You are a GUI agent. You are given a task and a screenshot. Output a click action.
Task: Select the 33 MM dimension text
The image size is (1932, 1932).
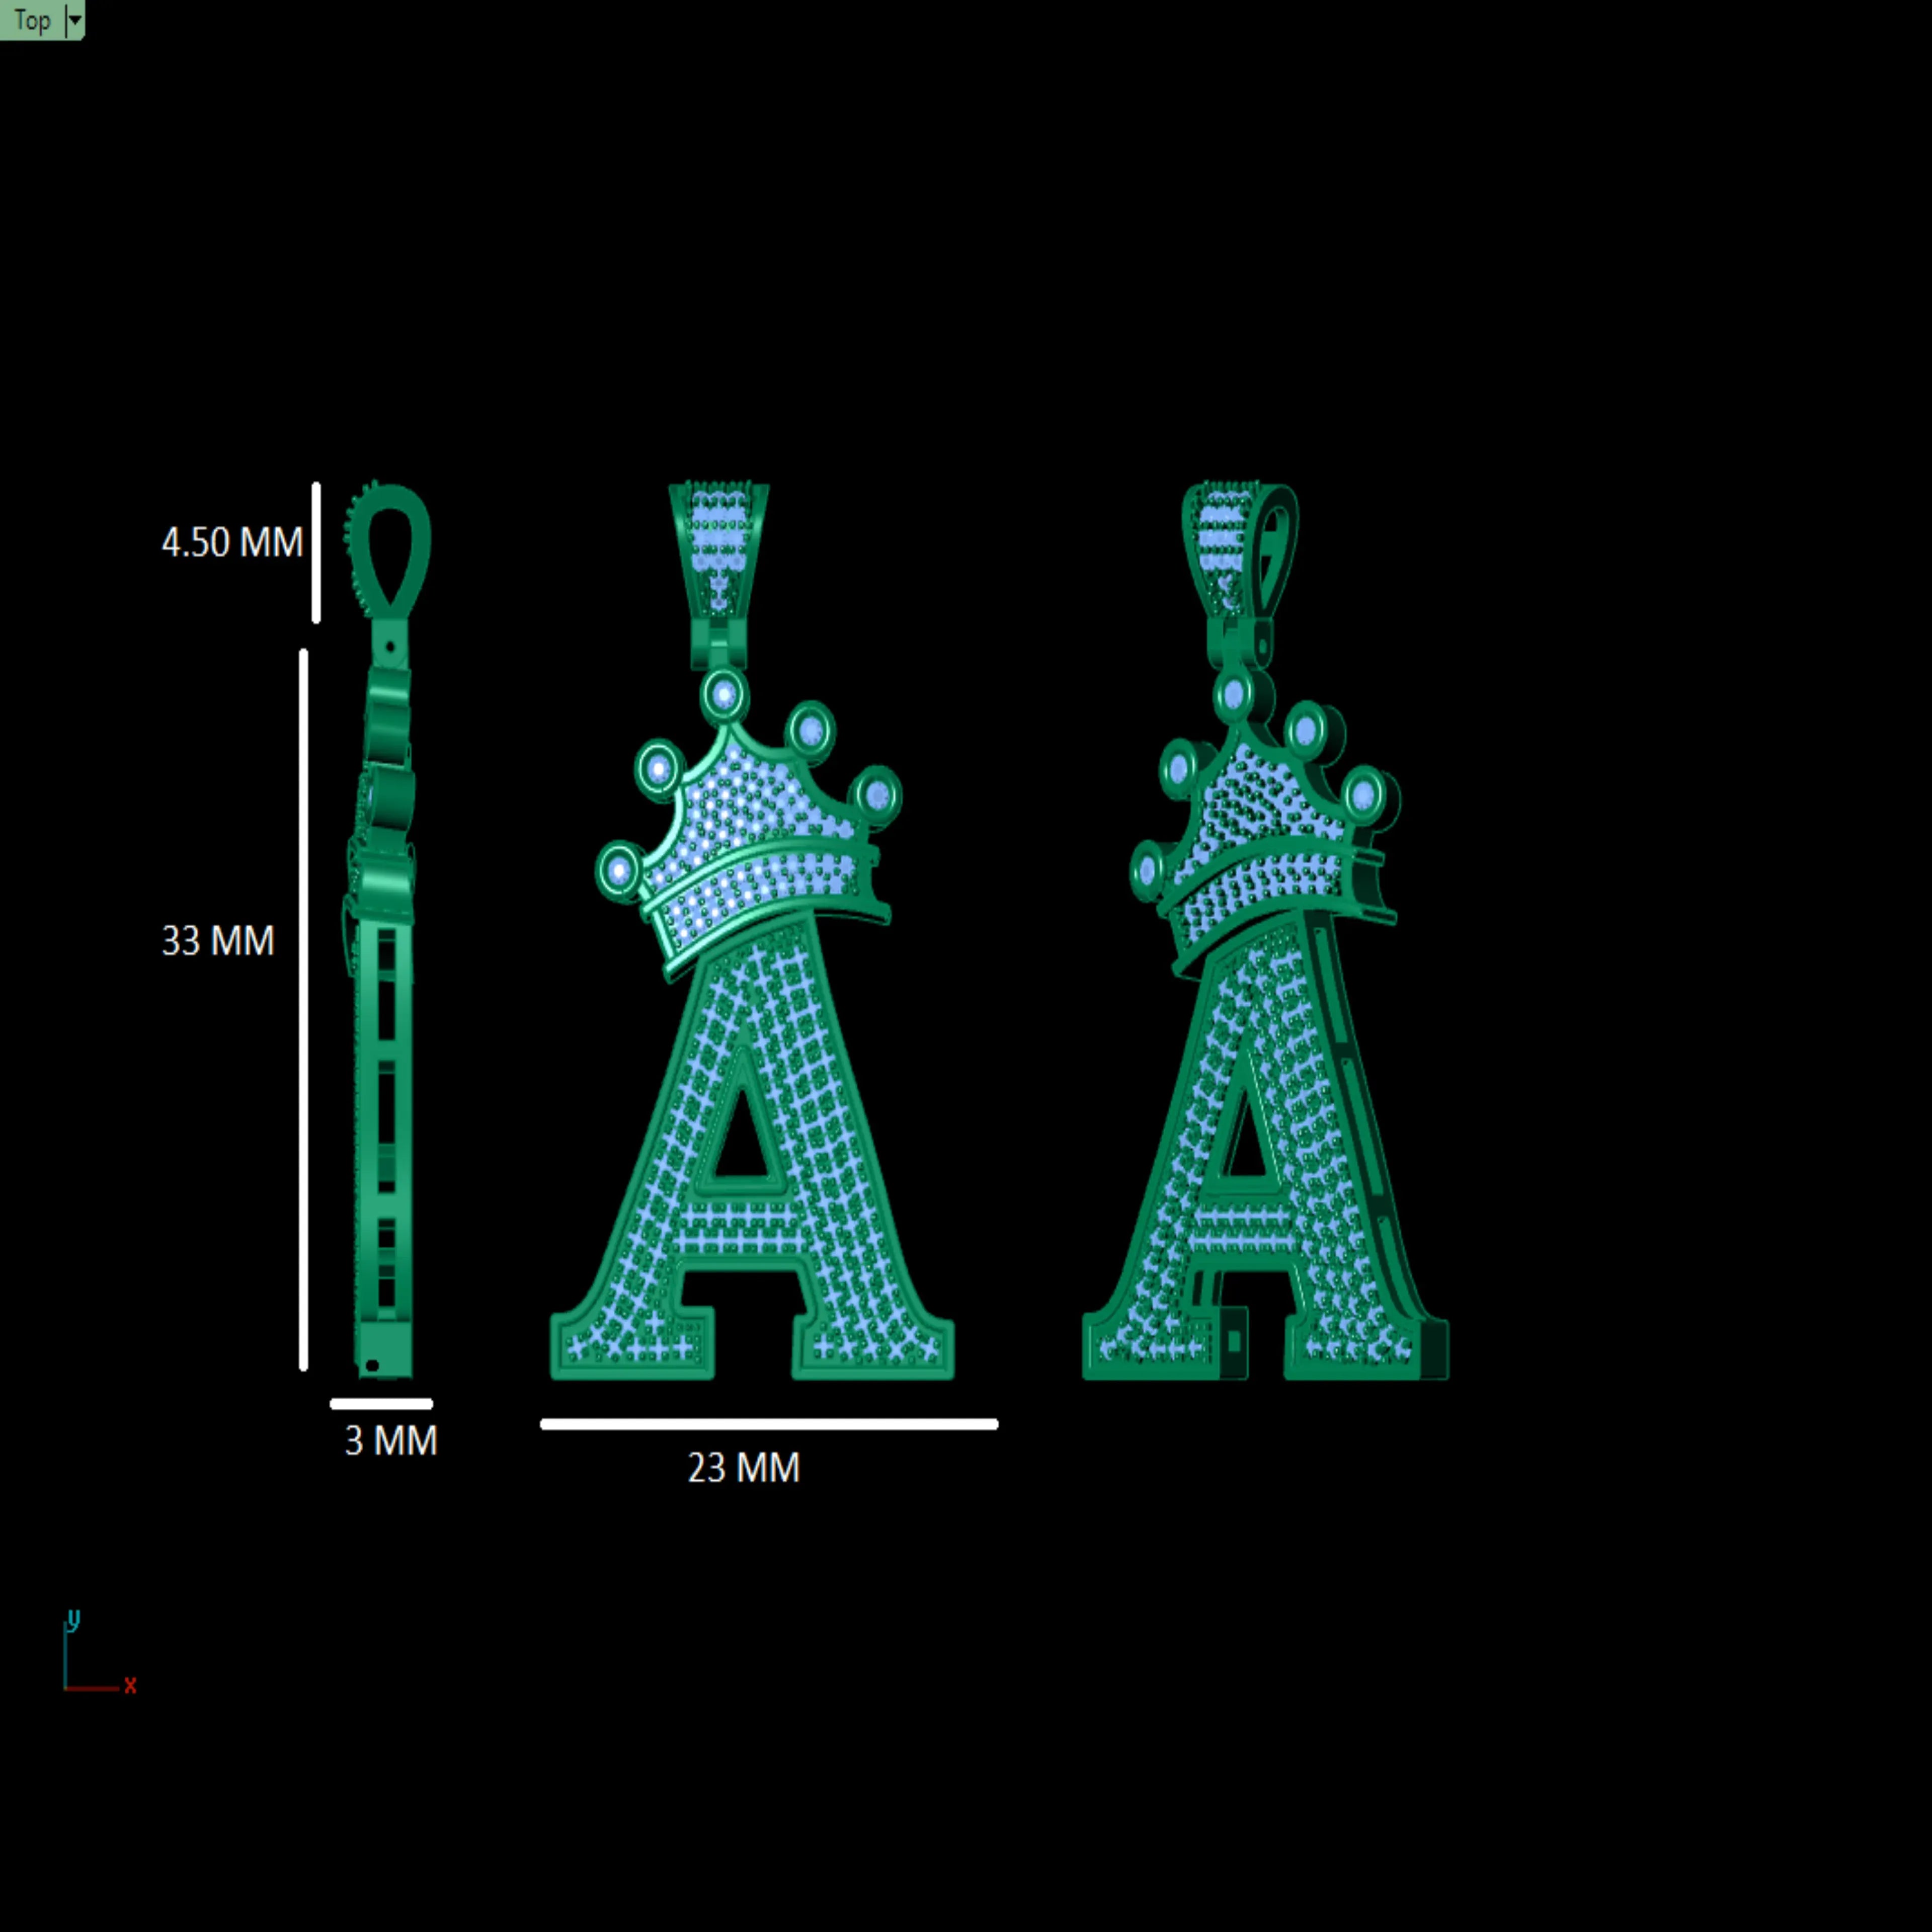[x=218, y=941]
